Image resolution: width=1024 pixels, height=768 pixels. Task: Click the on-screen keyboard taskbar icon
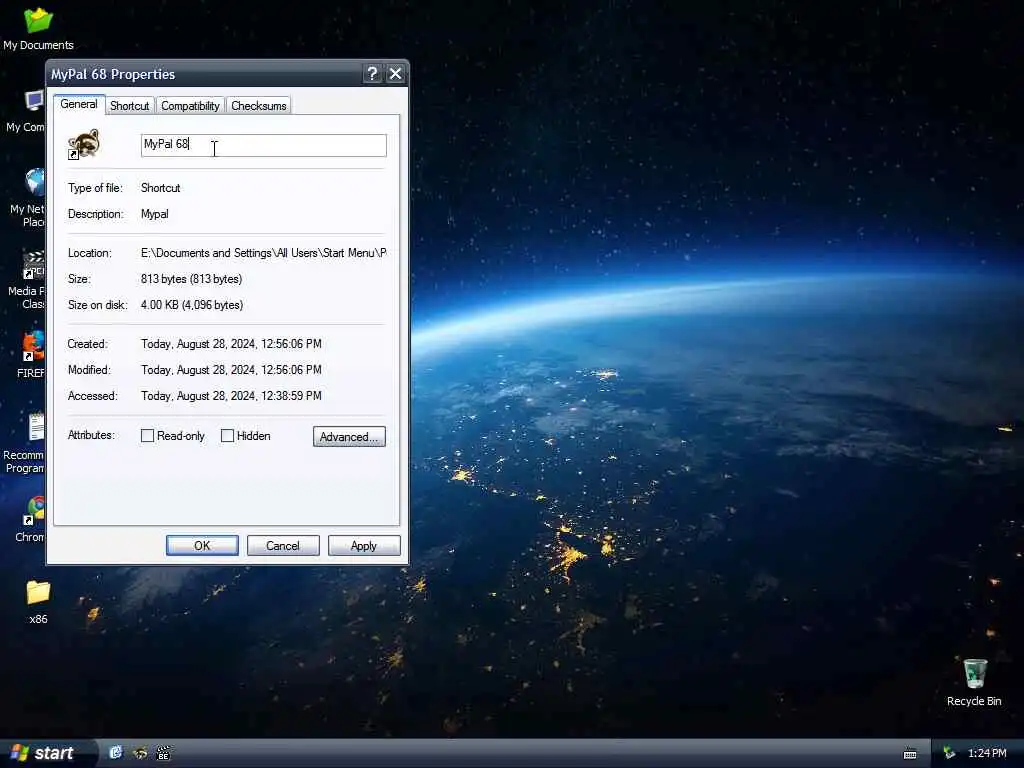[910, 754]
